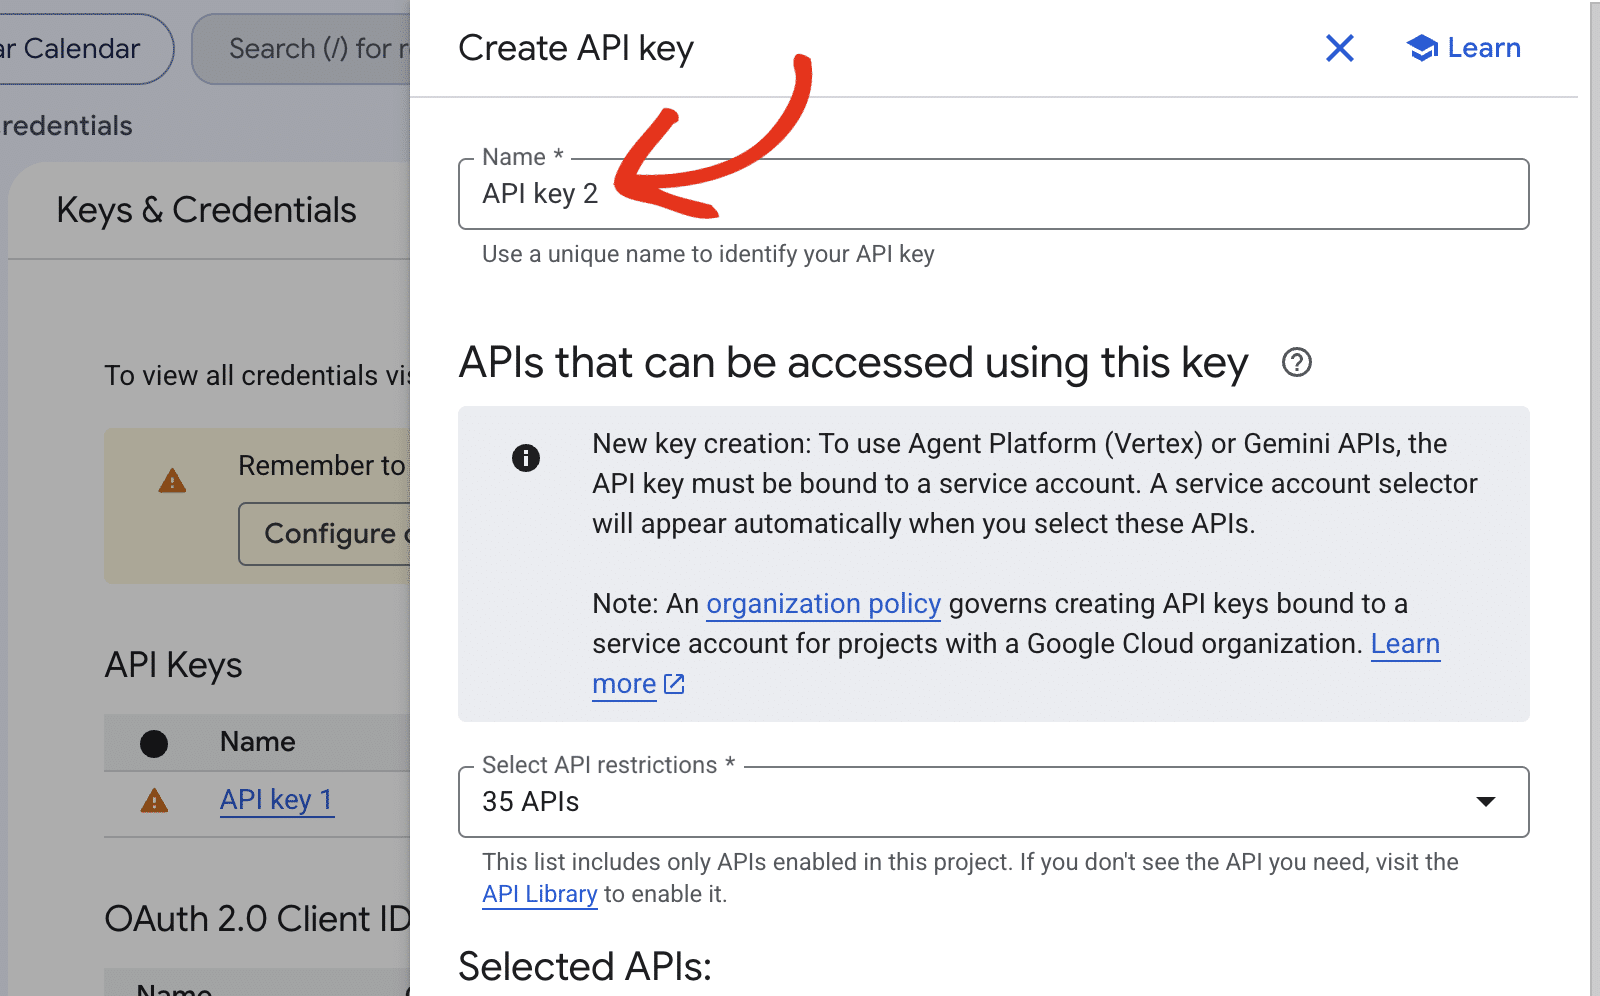Open help for APIs accessible using this key

[x=1296, y=362]
